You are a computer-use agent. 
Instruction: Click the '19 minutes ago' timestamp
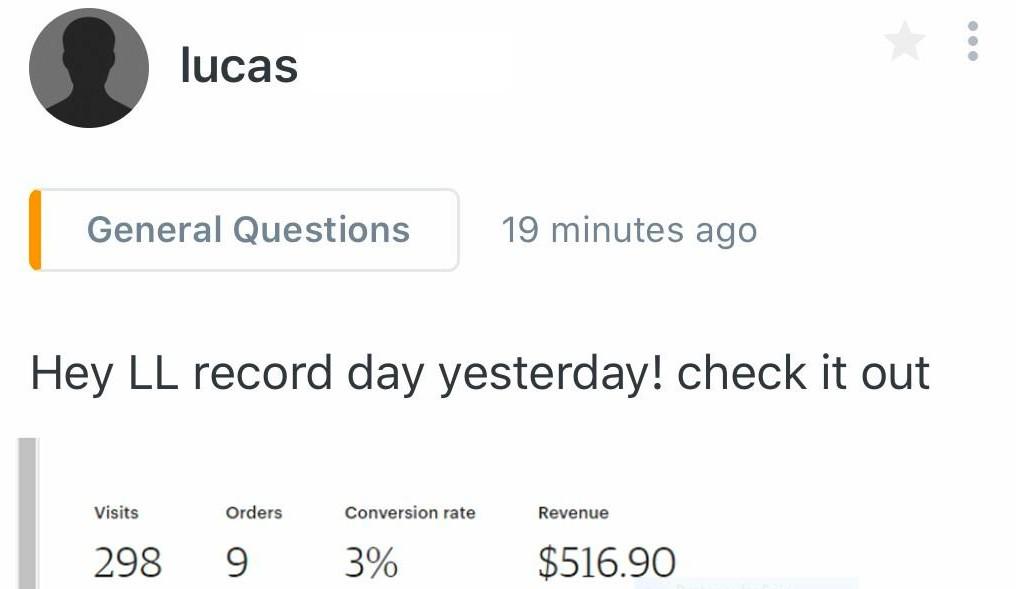coord(629,231)
